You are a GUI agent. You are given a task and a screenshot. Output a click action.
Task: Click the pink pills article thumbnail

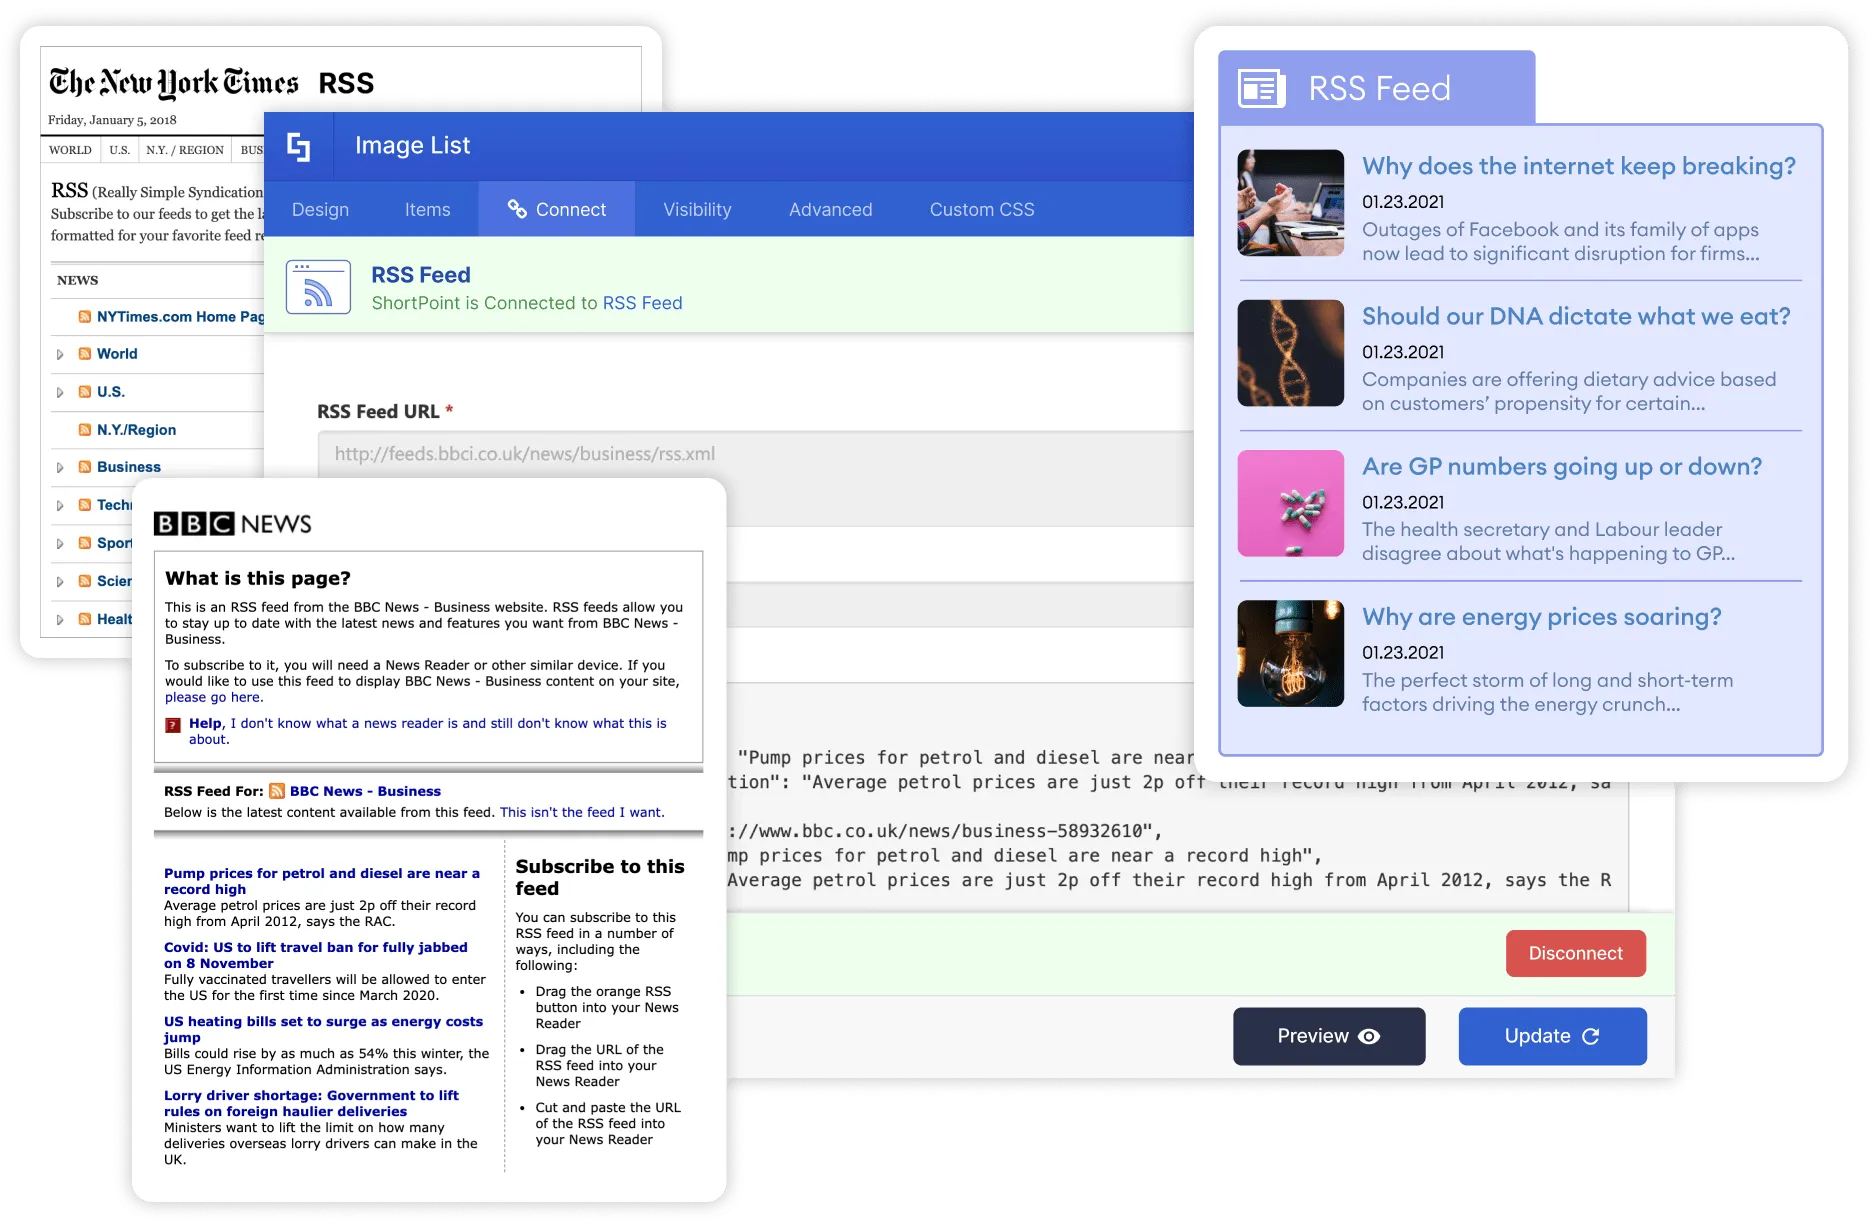1290,503
